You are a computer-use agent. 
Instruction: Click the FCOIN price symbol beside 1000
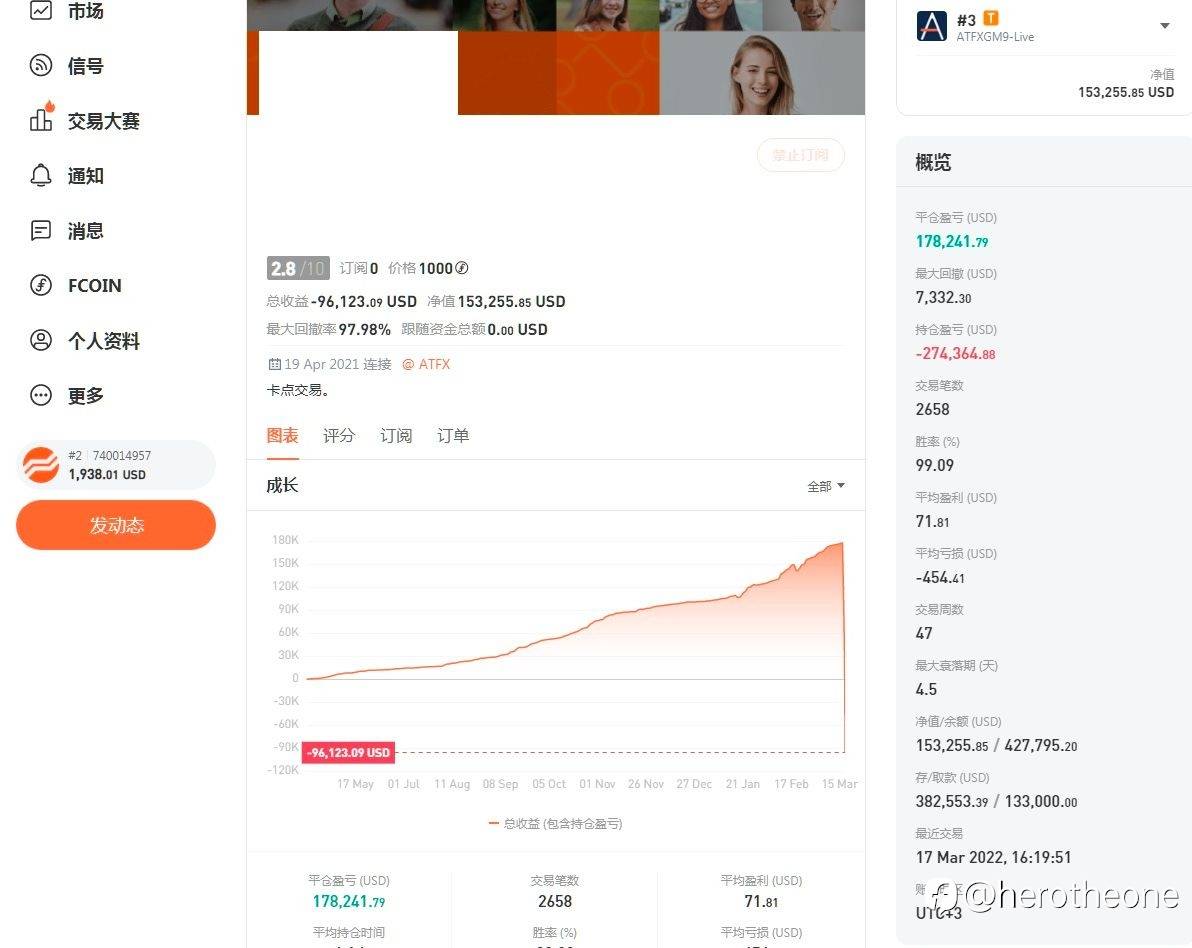pos(461,268)
